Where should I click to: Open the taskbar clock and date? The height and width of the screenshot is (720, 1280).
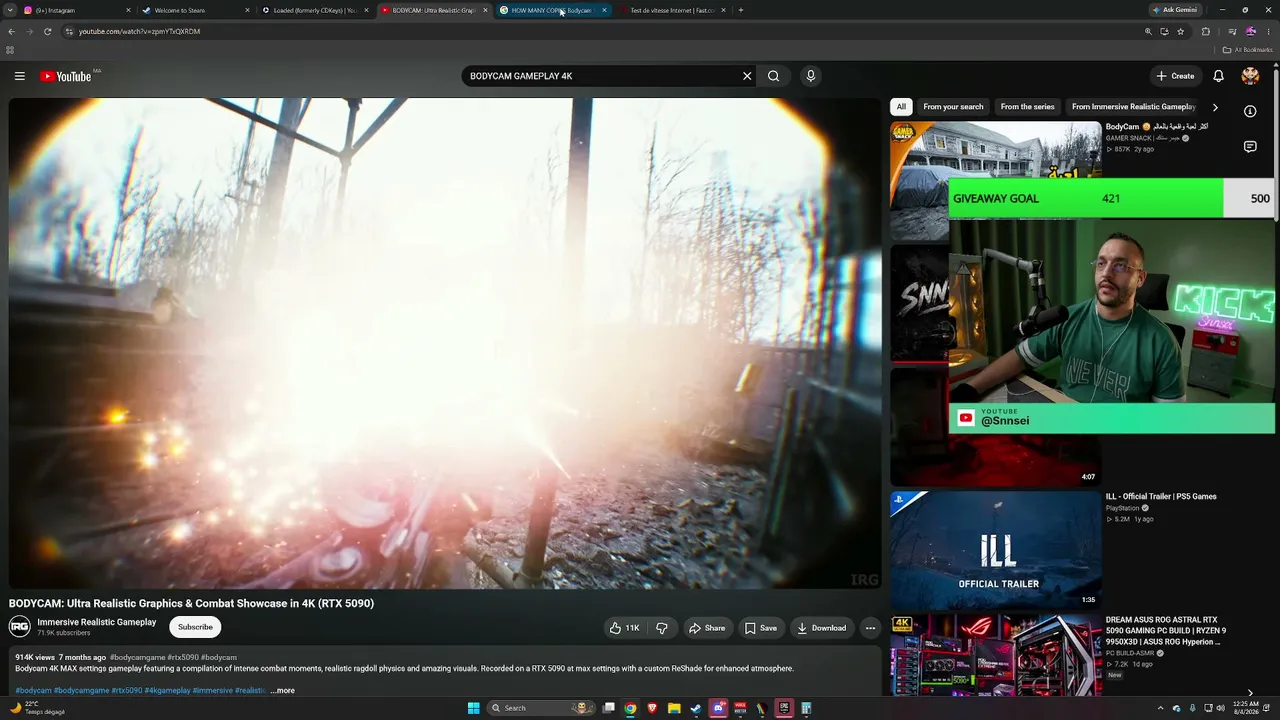coord(1246,708)
